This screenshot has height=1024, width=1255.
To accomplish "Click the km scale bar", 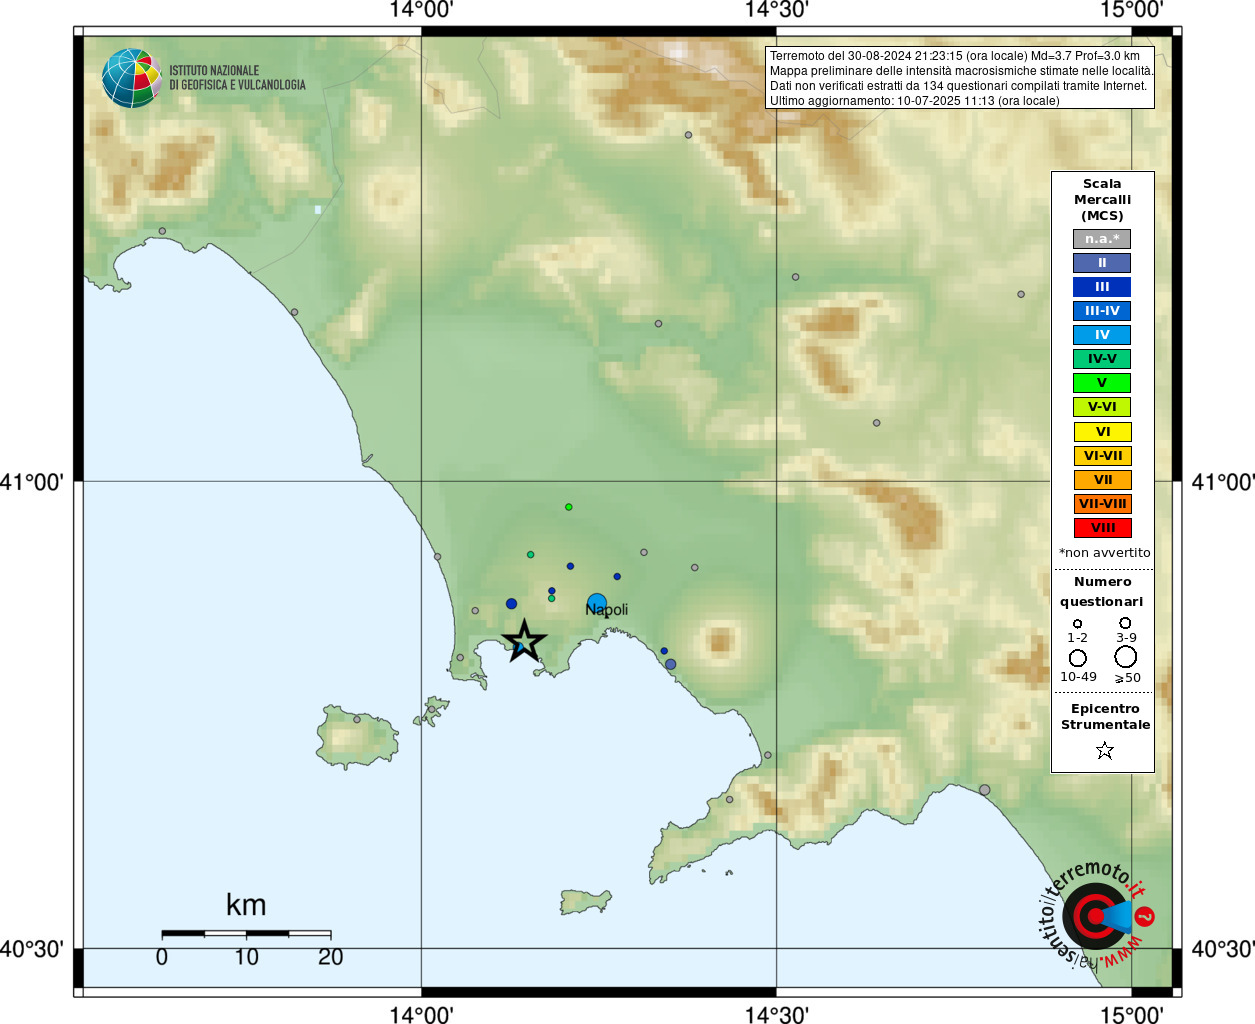I will click(246, 934).
